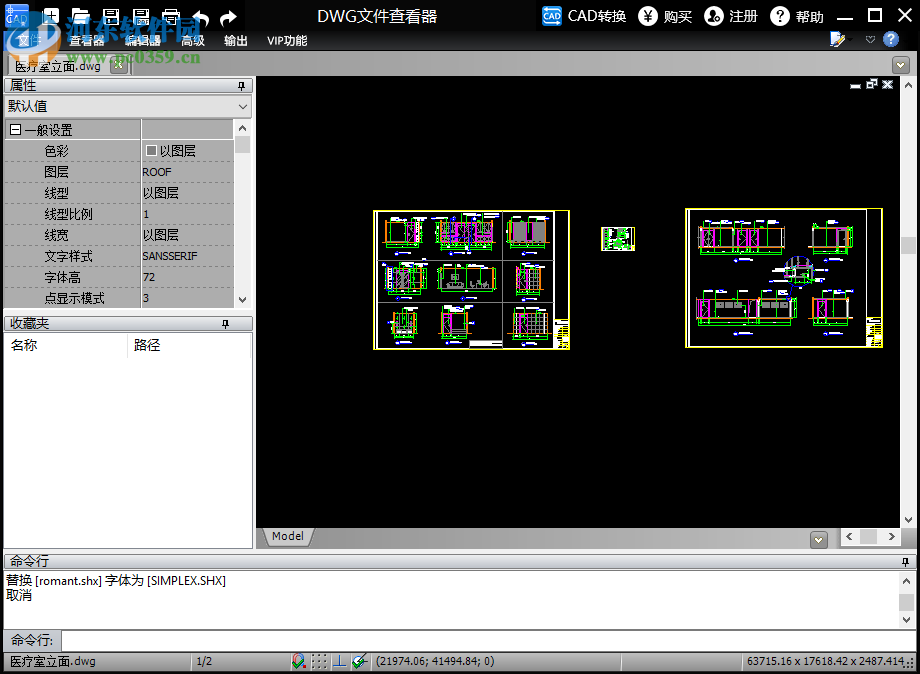Viewport: 920px width, 674px height.
Task: Pin the 属性 properties panel
Action: click(x=241, y=86)
